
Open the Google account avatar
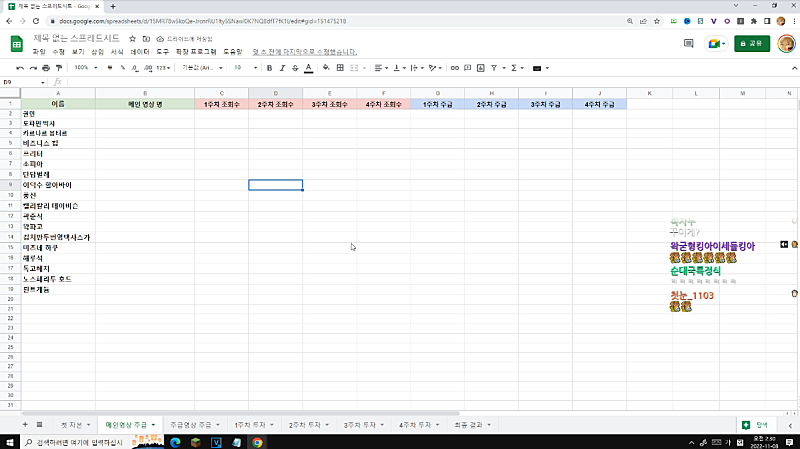(x=786, y=44)
